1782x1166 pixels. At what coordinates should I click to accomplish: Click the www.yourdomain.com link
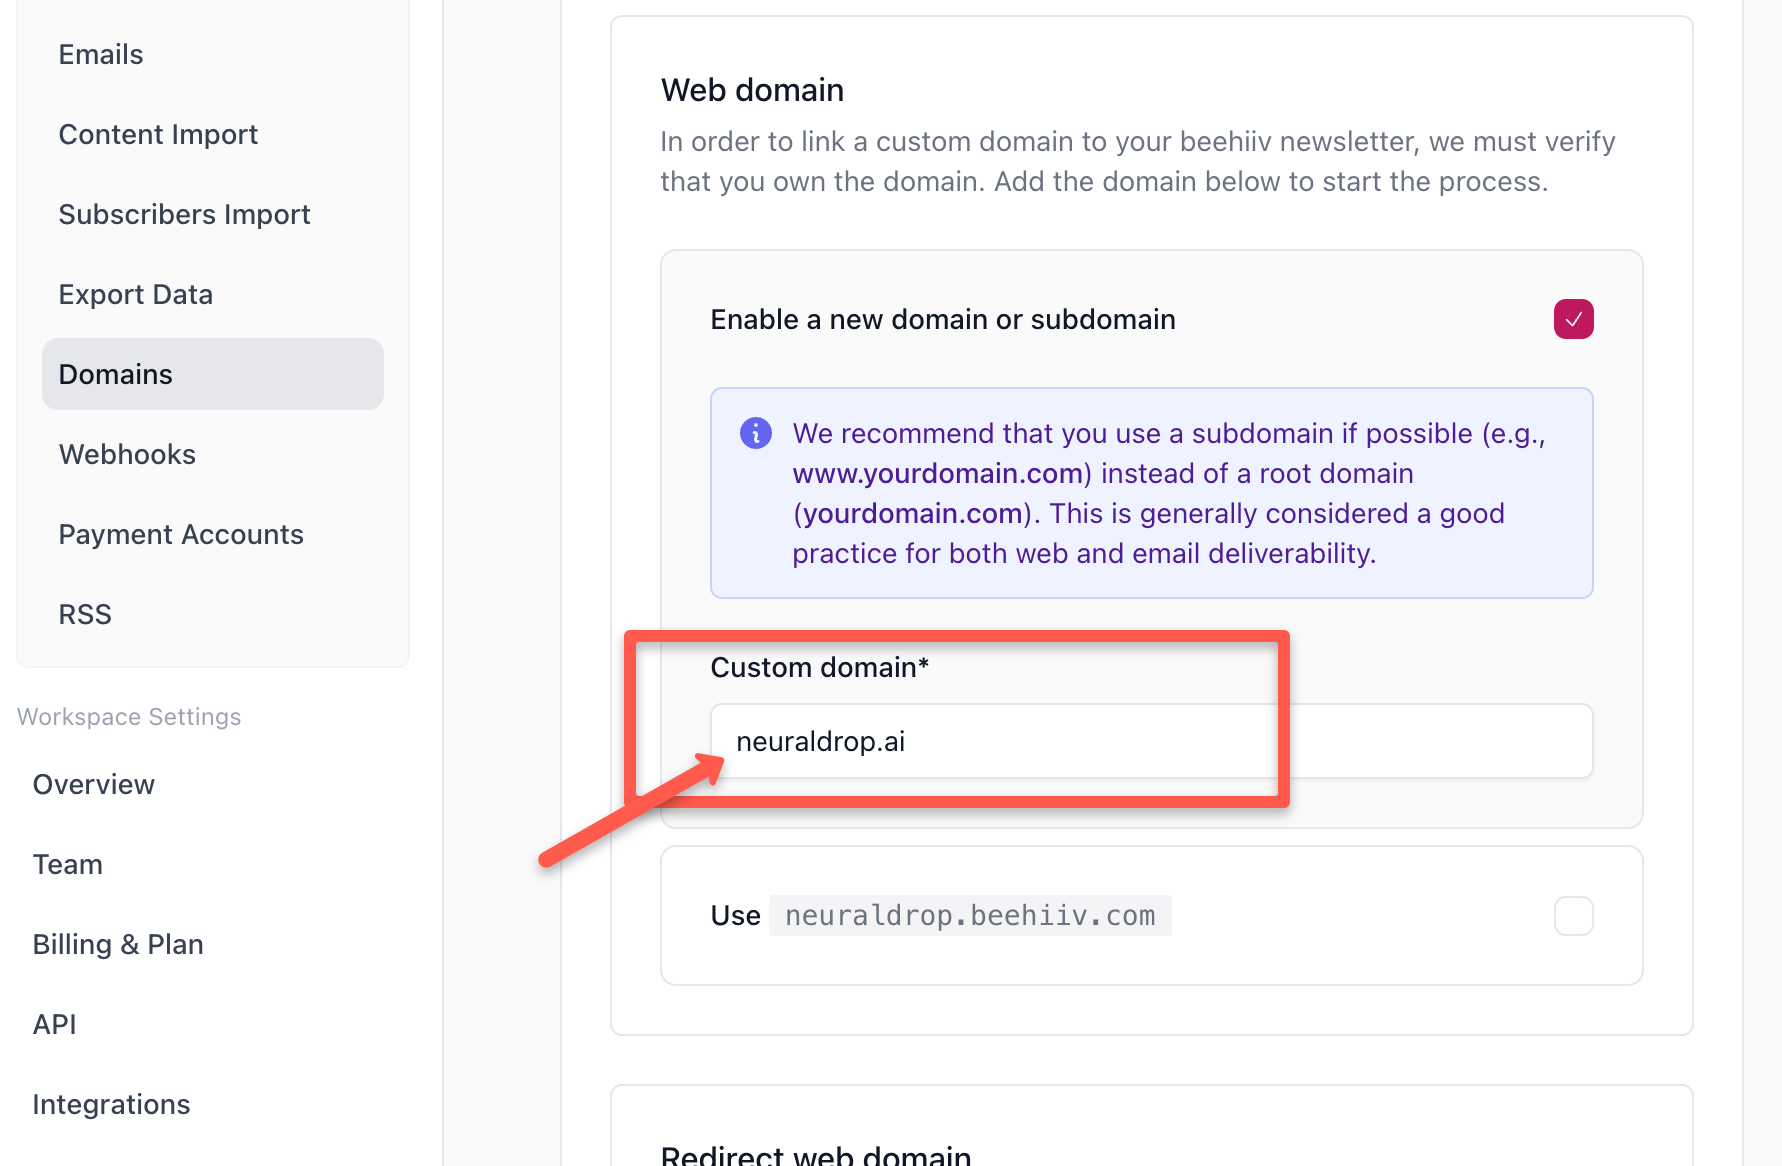tap(938, 473)
